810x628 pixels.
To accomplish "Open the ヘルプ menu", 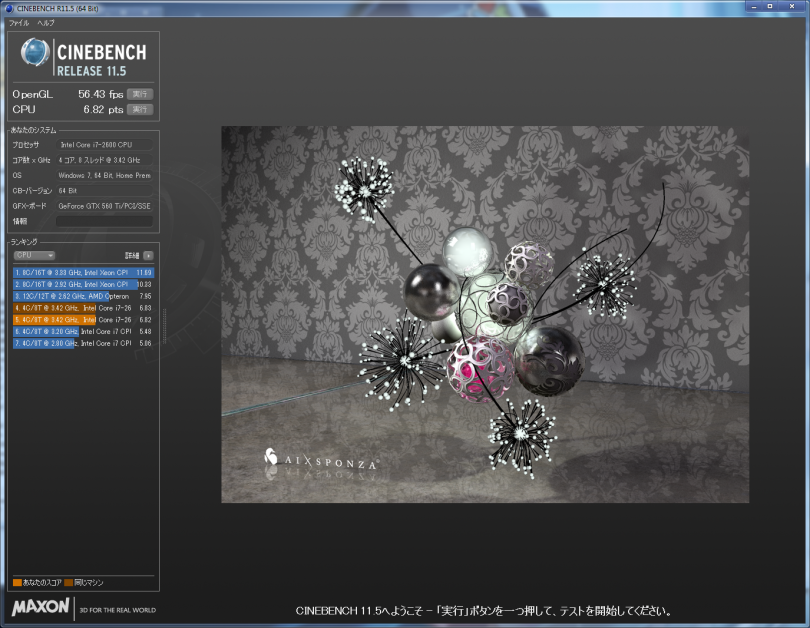I will (46, 22).
